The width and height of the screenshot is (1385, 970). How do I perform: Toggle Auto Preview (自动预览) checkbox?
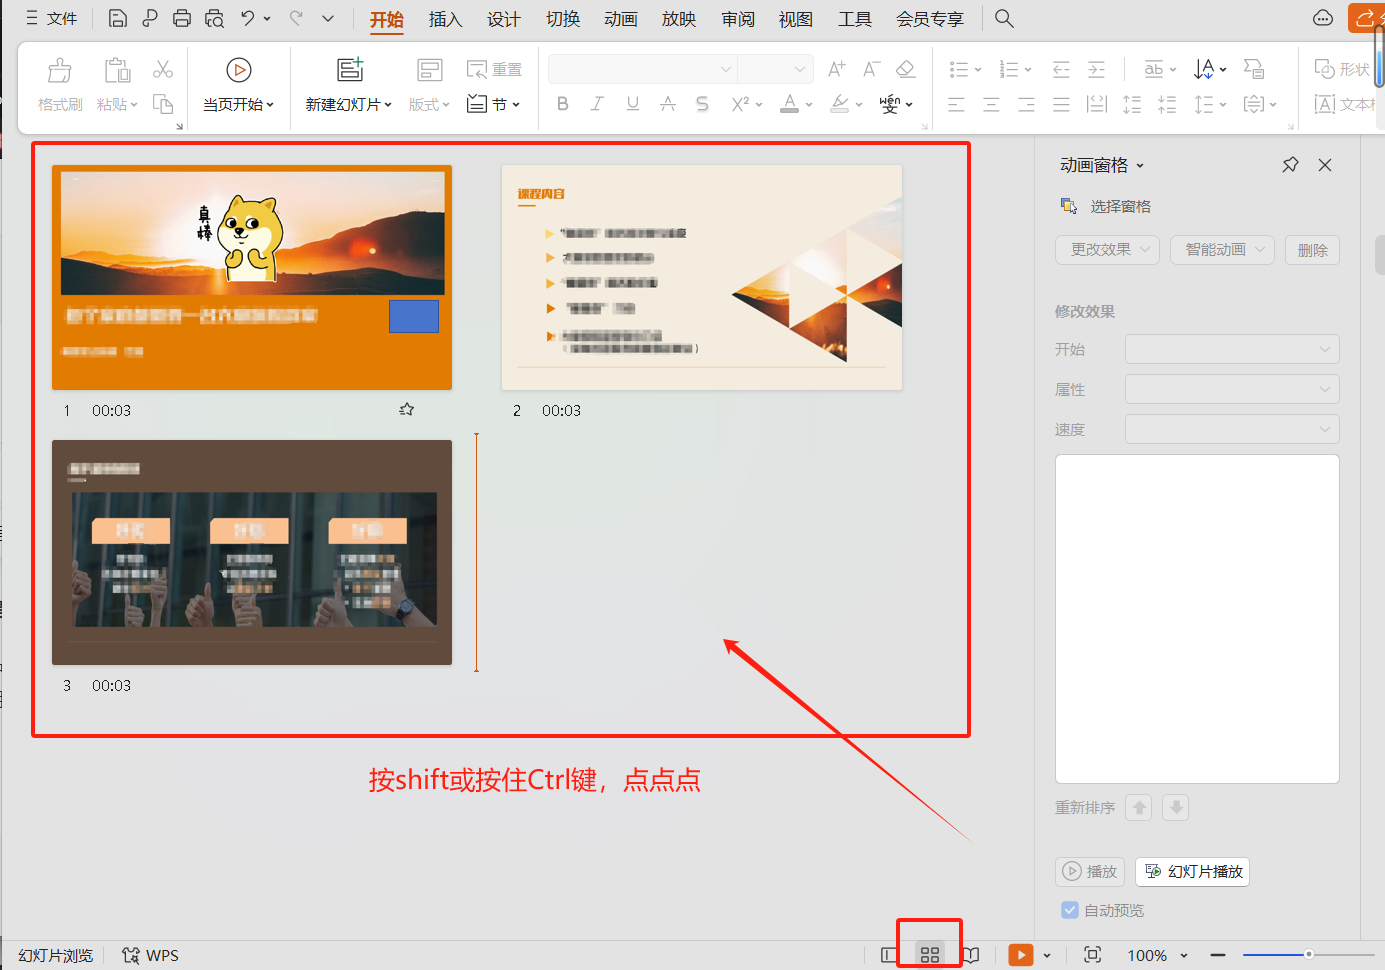(x=1070, y=910)
